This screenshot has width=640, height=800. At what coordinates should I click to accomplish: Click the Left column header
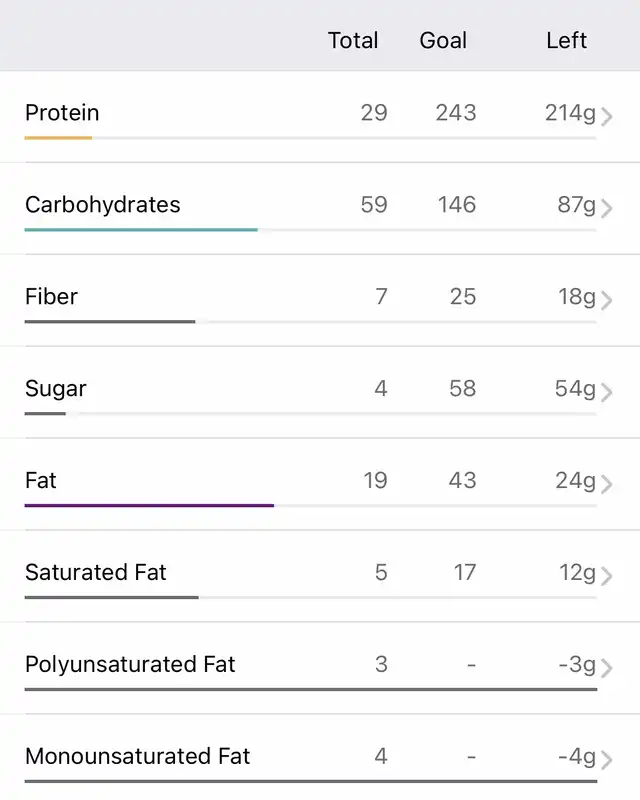566,41
